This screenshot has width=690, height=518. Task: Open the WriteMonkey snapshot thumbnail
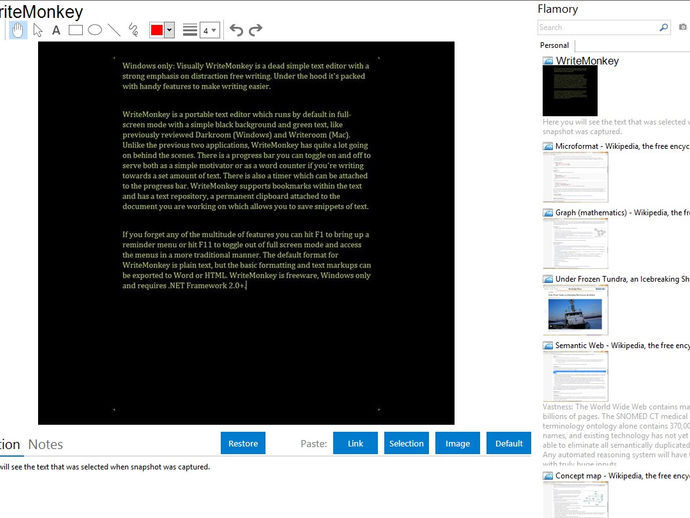pos(570,91)
